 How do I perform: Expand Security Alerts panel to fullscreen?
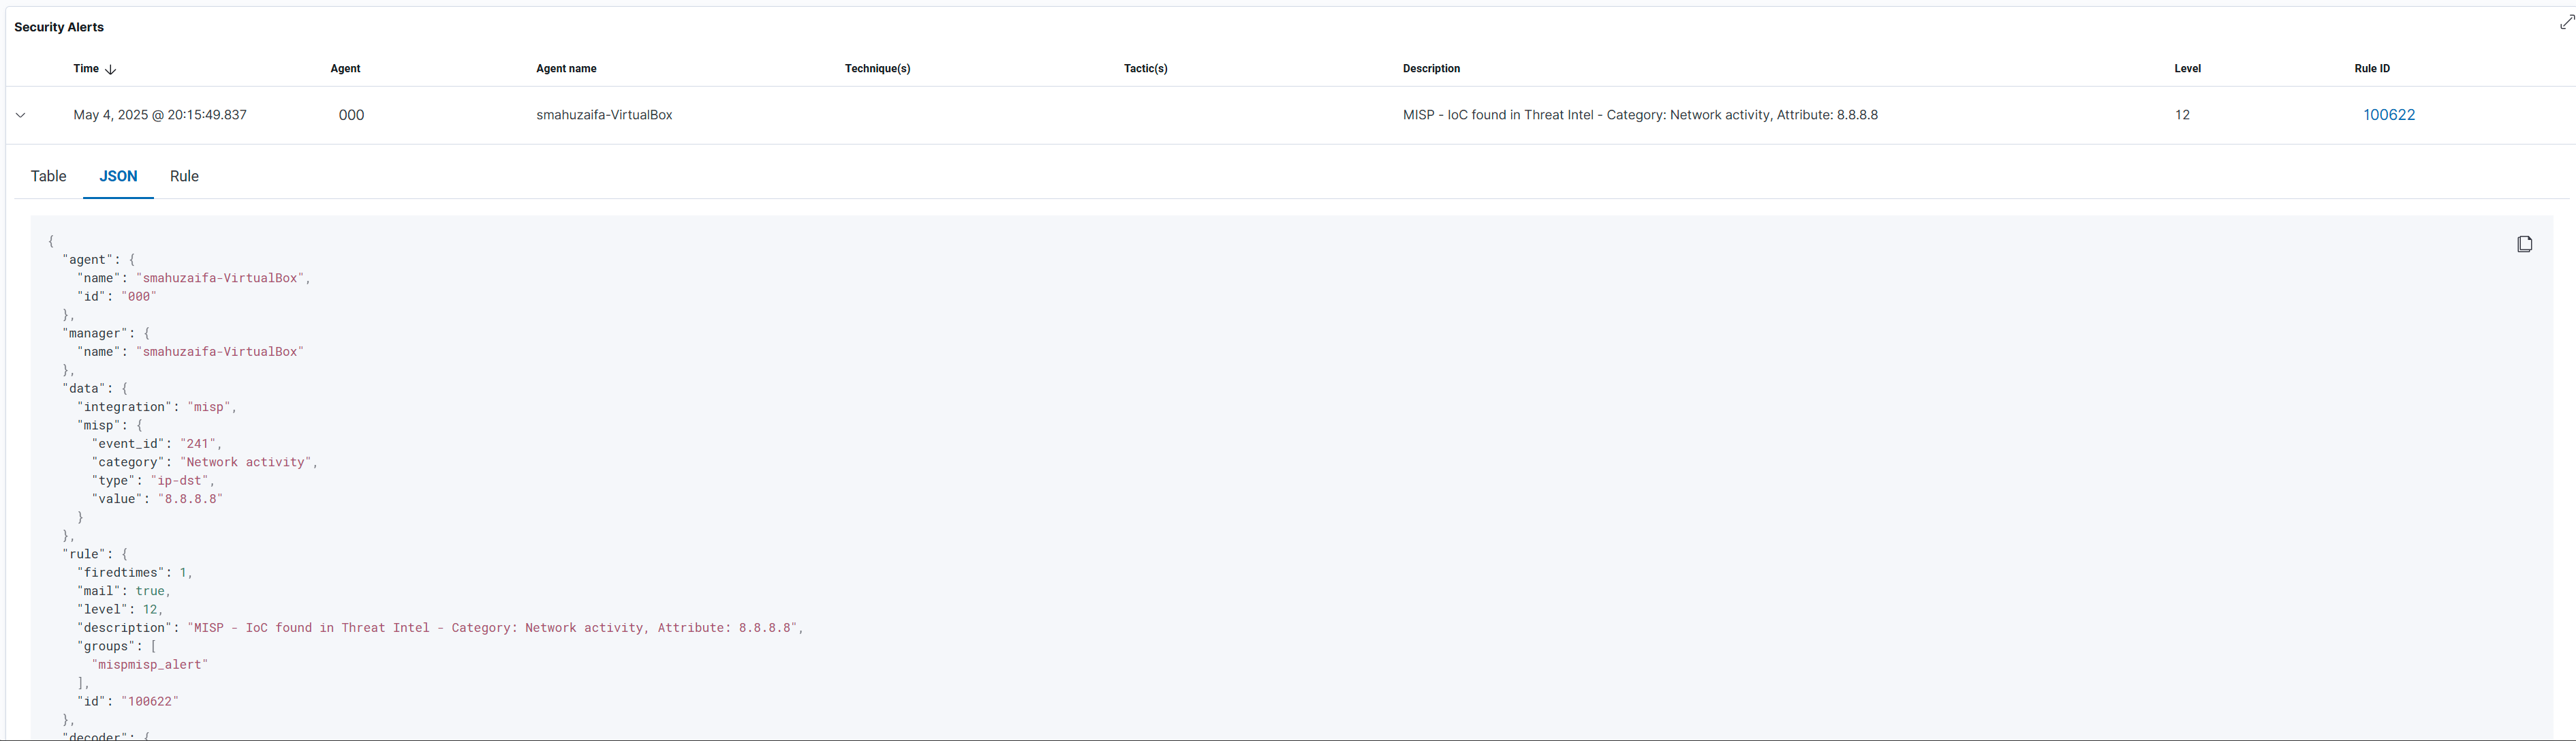point(2566,22)
